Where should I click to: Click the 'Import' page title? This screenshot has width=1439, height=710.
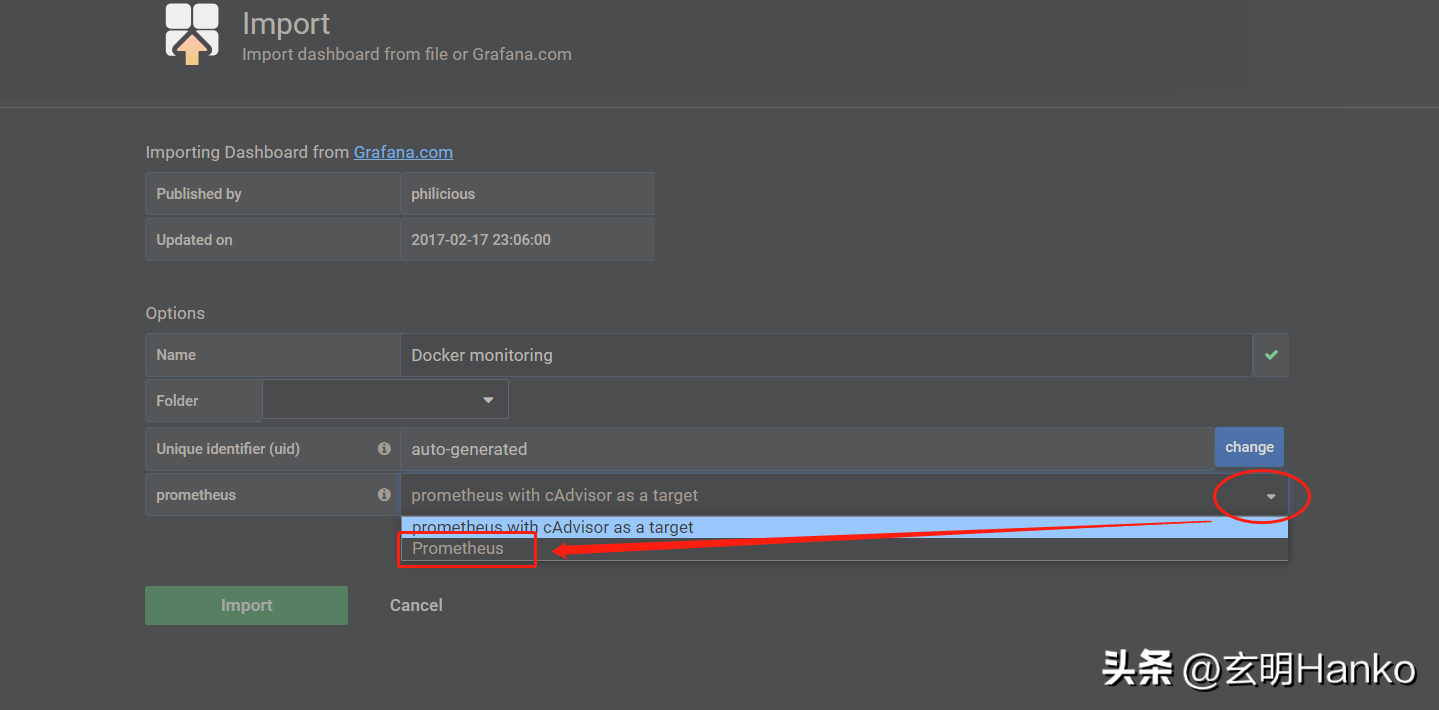[x=286, y=24]
